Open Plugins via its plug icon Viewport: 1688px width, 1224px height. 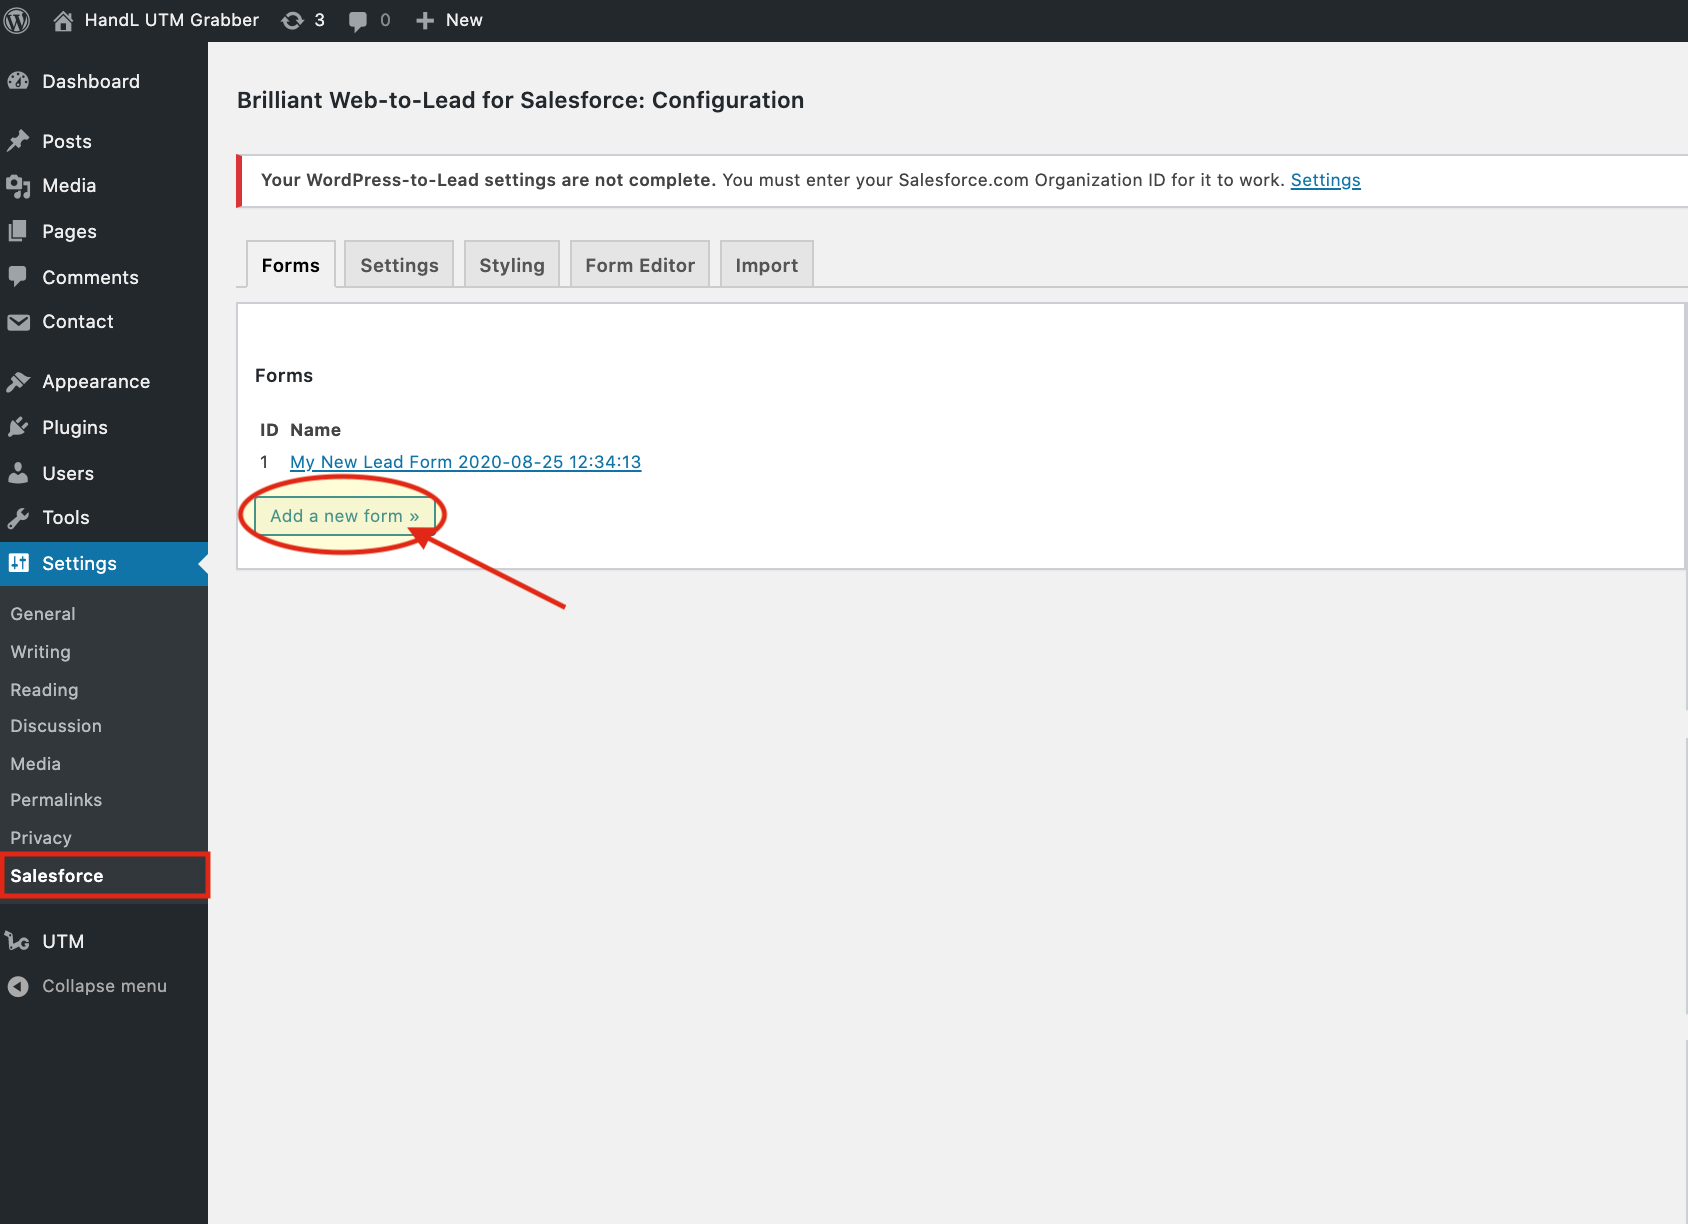pyautogui.click(x=19, y=428)
